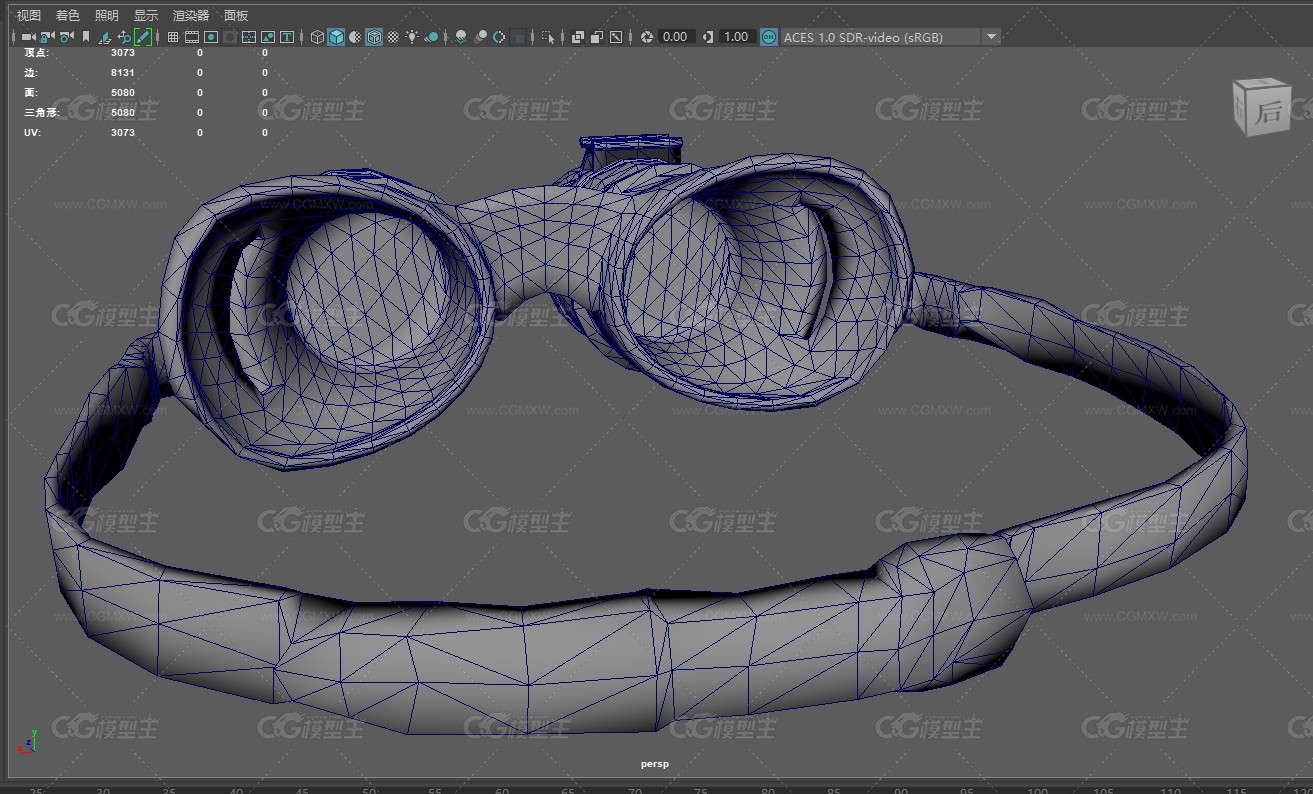Click the view cube 后 face
Screen dimensions: 1313x794
tap(1269, 112)
